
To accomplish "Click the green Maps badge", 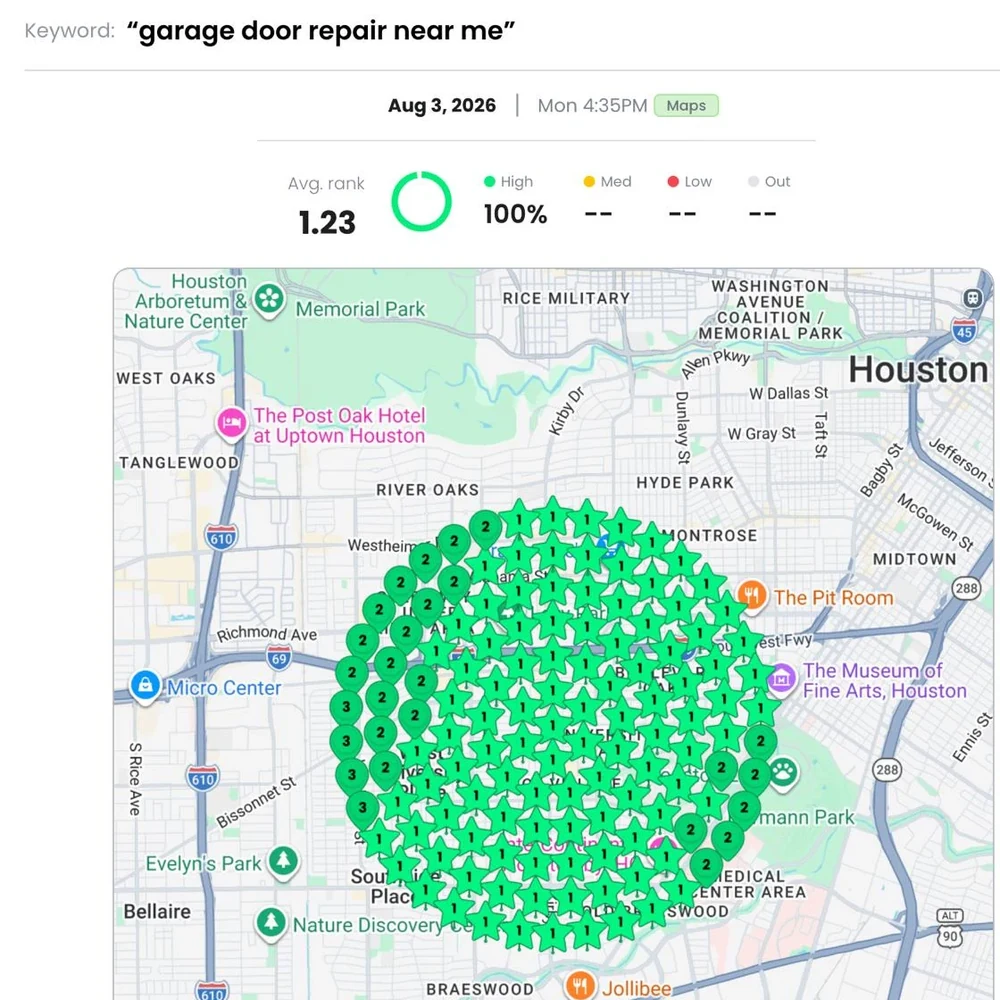I will tap(686, 105).
